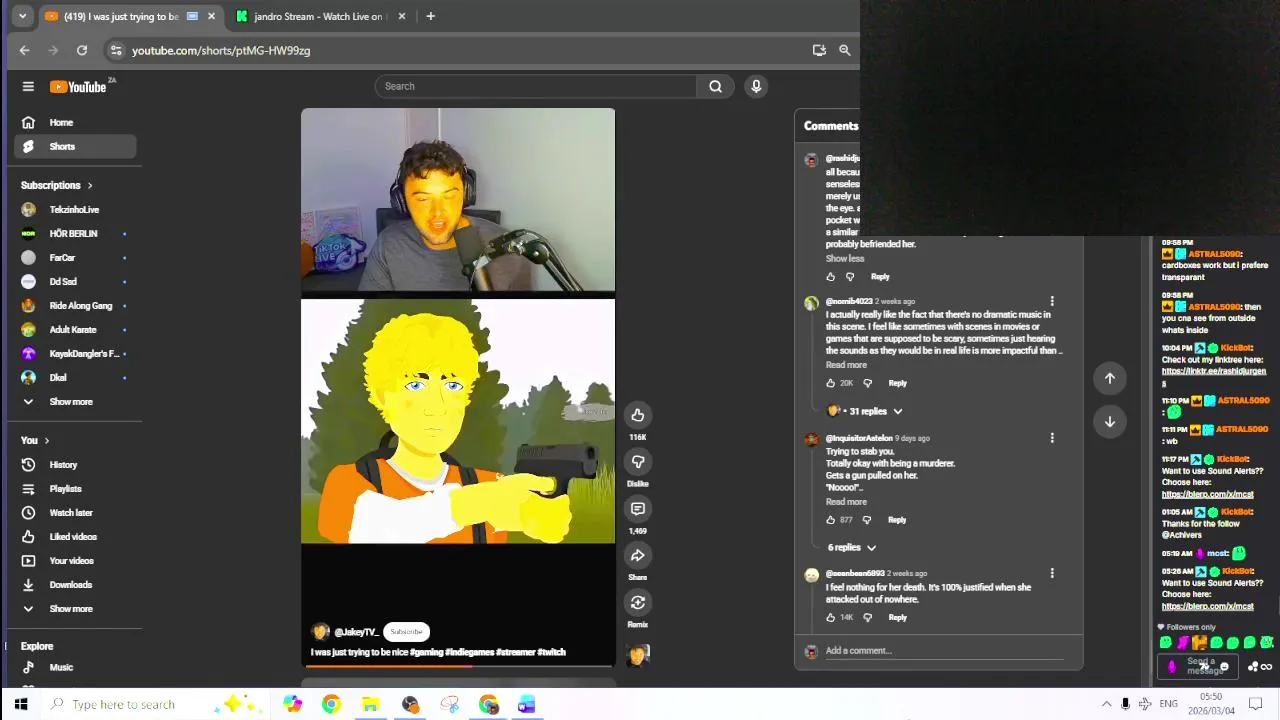The image size is (1280, 720).
Task: Open the sound track thumbnail under Remix
Action: [x=638, y=655]
